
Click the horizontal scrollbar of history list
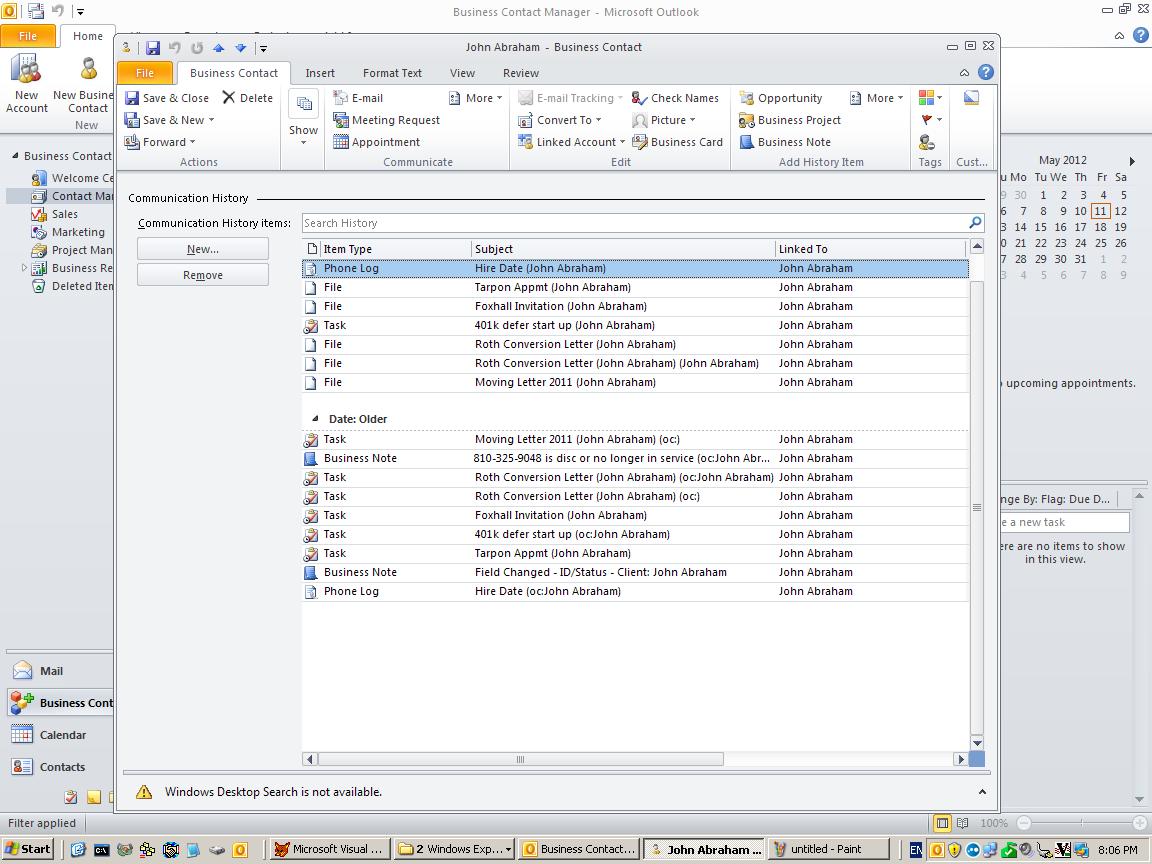click(x=520, y=759)
